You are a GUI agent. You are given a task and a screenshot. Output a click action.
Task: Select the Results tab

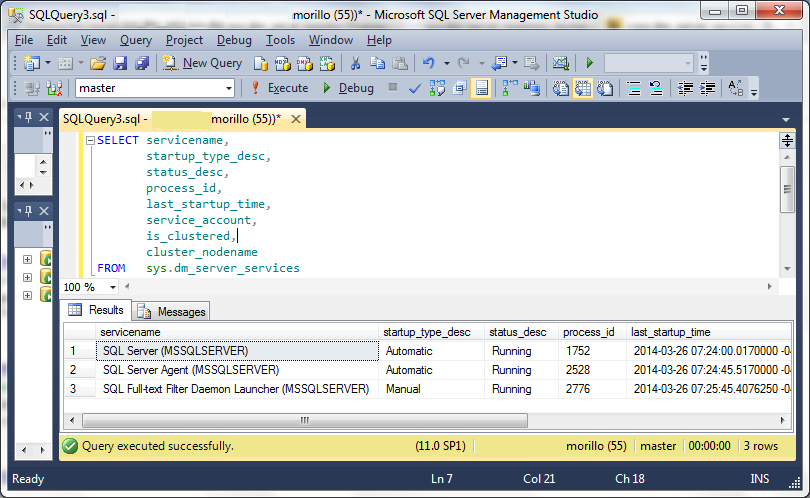pos(97,310)
